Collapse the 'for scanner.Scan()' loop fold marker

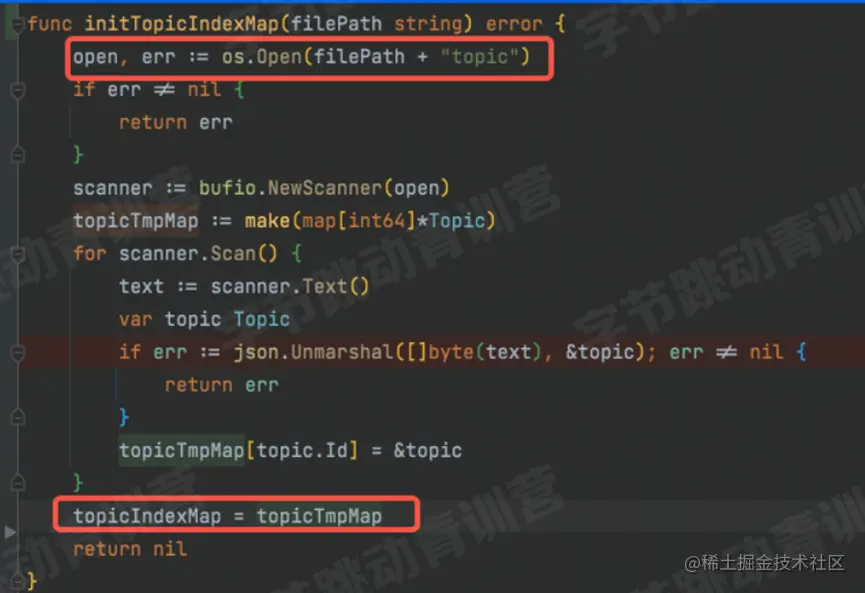pyautogui.click(x=18, y=254)
